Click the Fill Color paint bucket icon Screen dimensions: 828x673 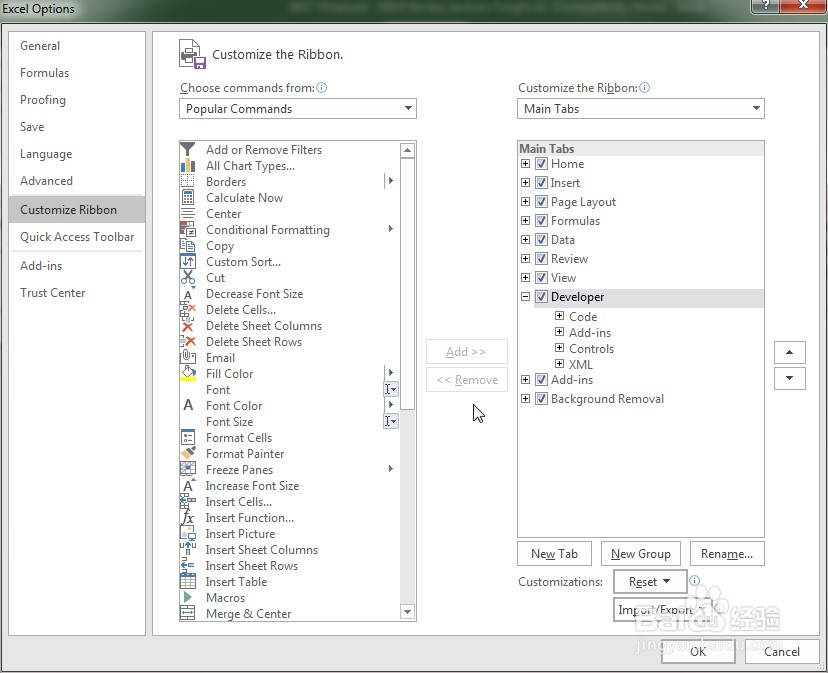click(187, 373)
